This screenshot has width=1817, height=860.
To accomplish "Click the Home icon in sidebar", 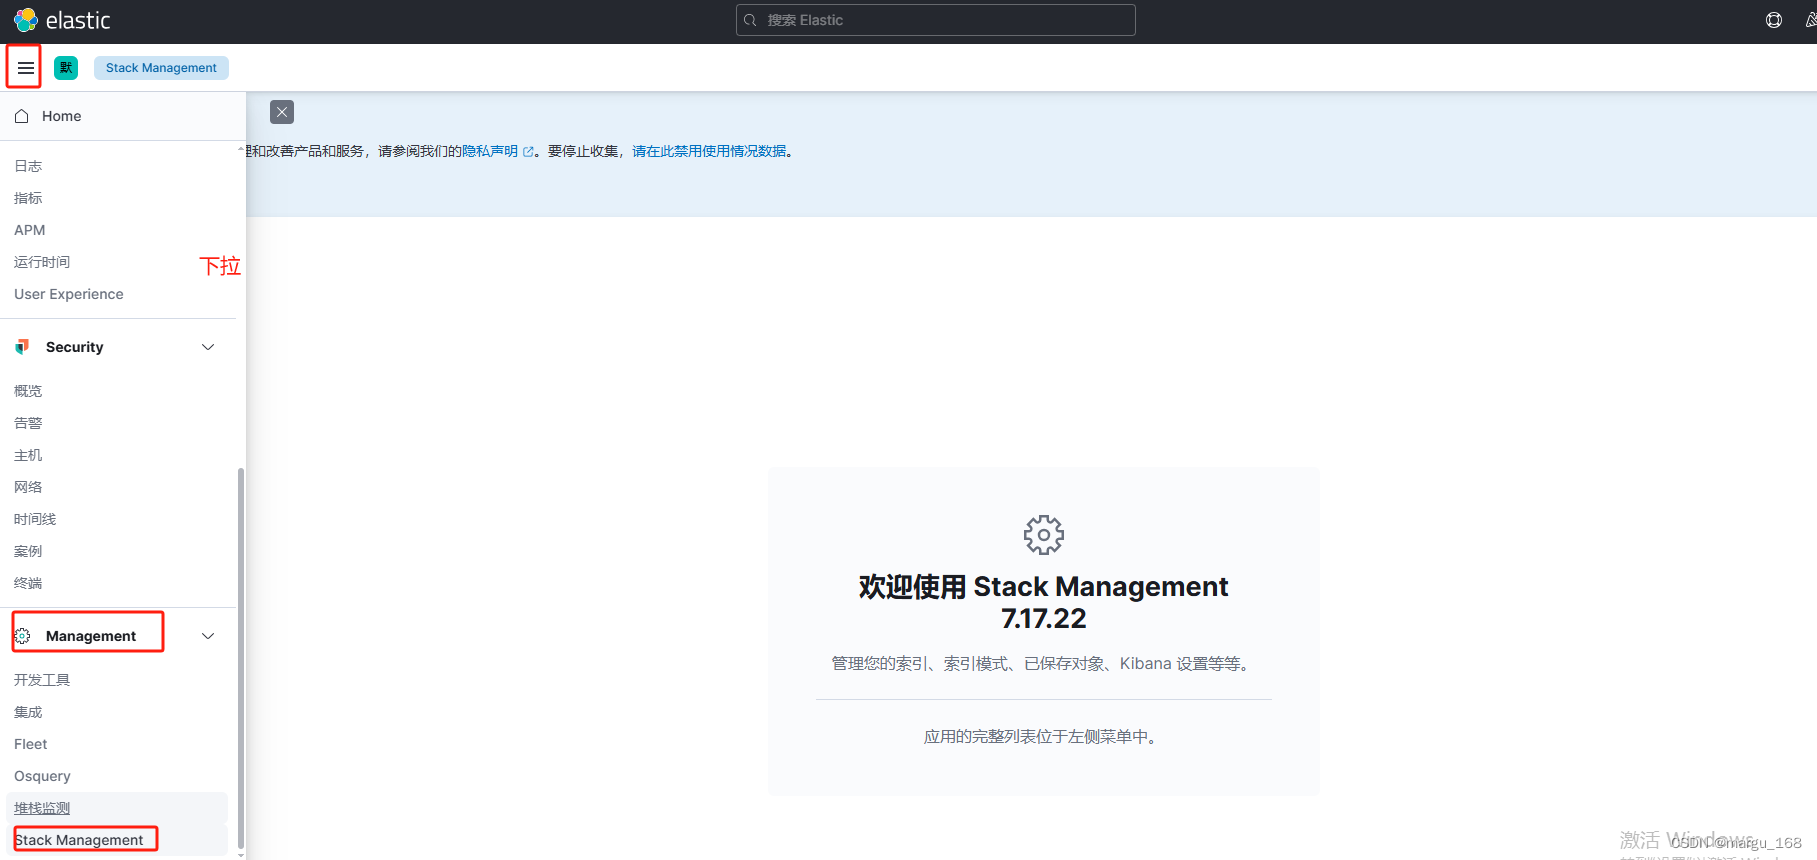I will coord(21,116).
